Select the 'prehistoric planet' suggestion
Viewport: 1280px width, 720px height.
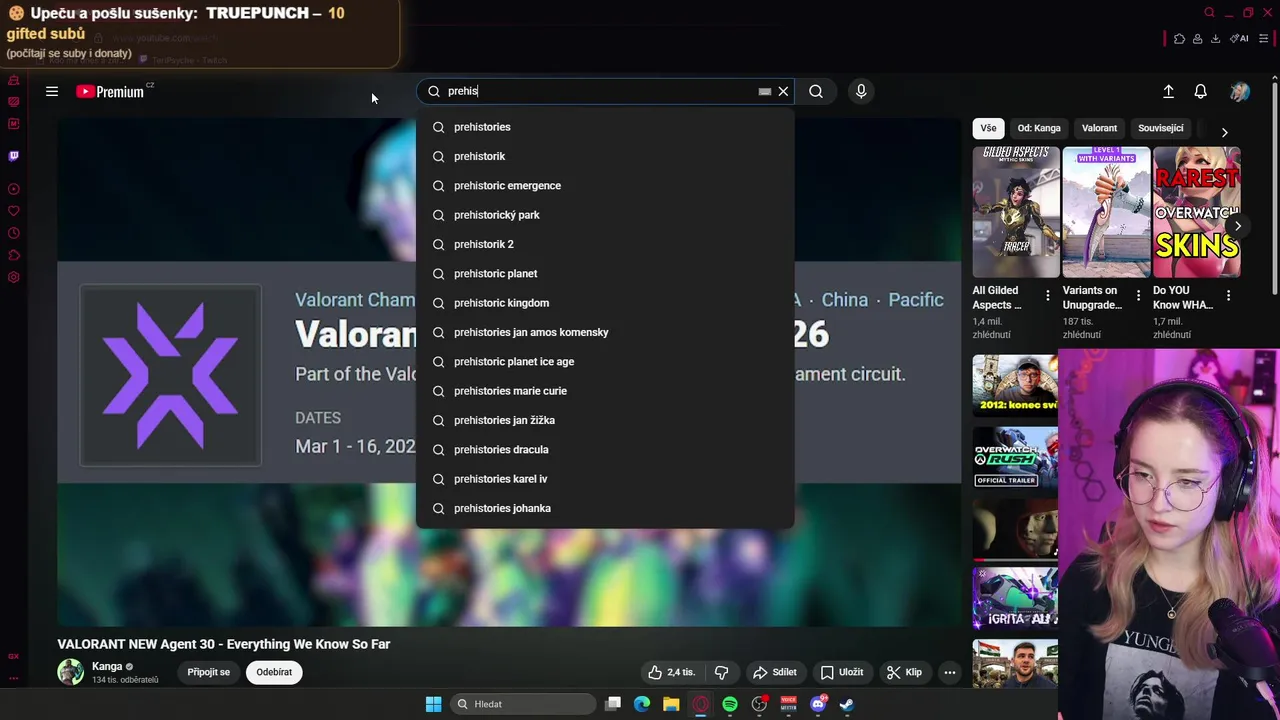coord(605,273)
